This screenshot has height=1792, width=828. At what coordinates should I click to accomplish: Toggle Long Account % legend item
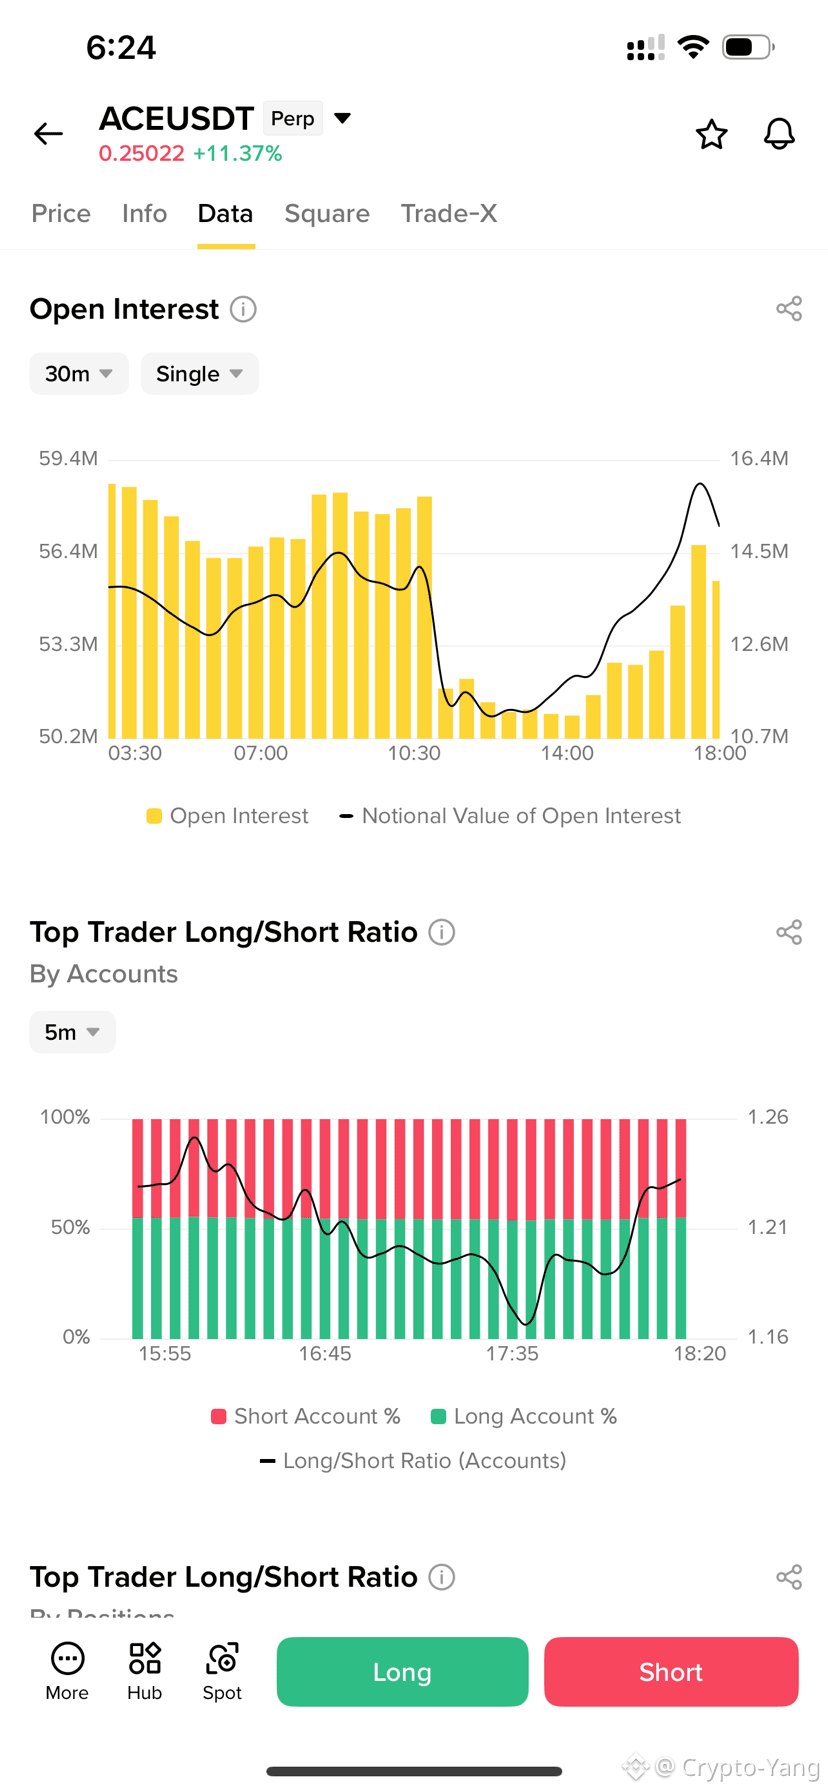click(x=523, y=1416)
